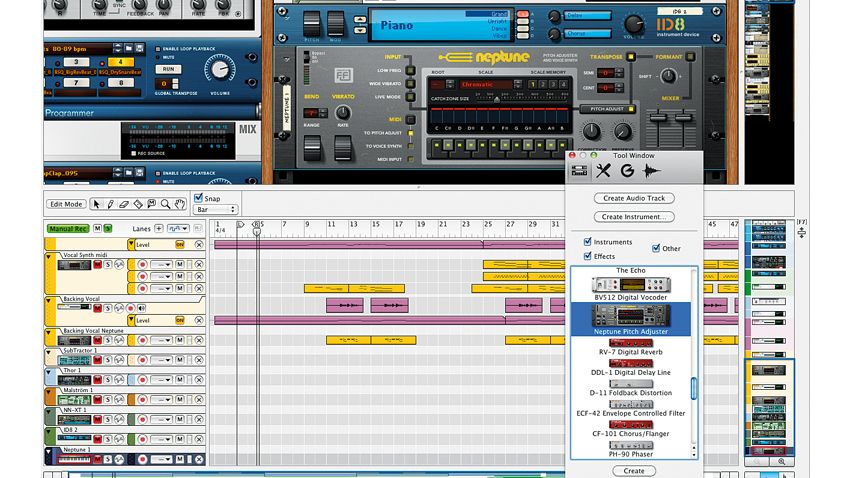Screen dimensions: 850x478
Task: Toggle the Manual Rec button
Action: tap(68, 229)
